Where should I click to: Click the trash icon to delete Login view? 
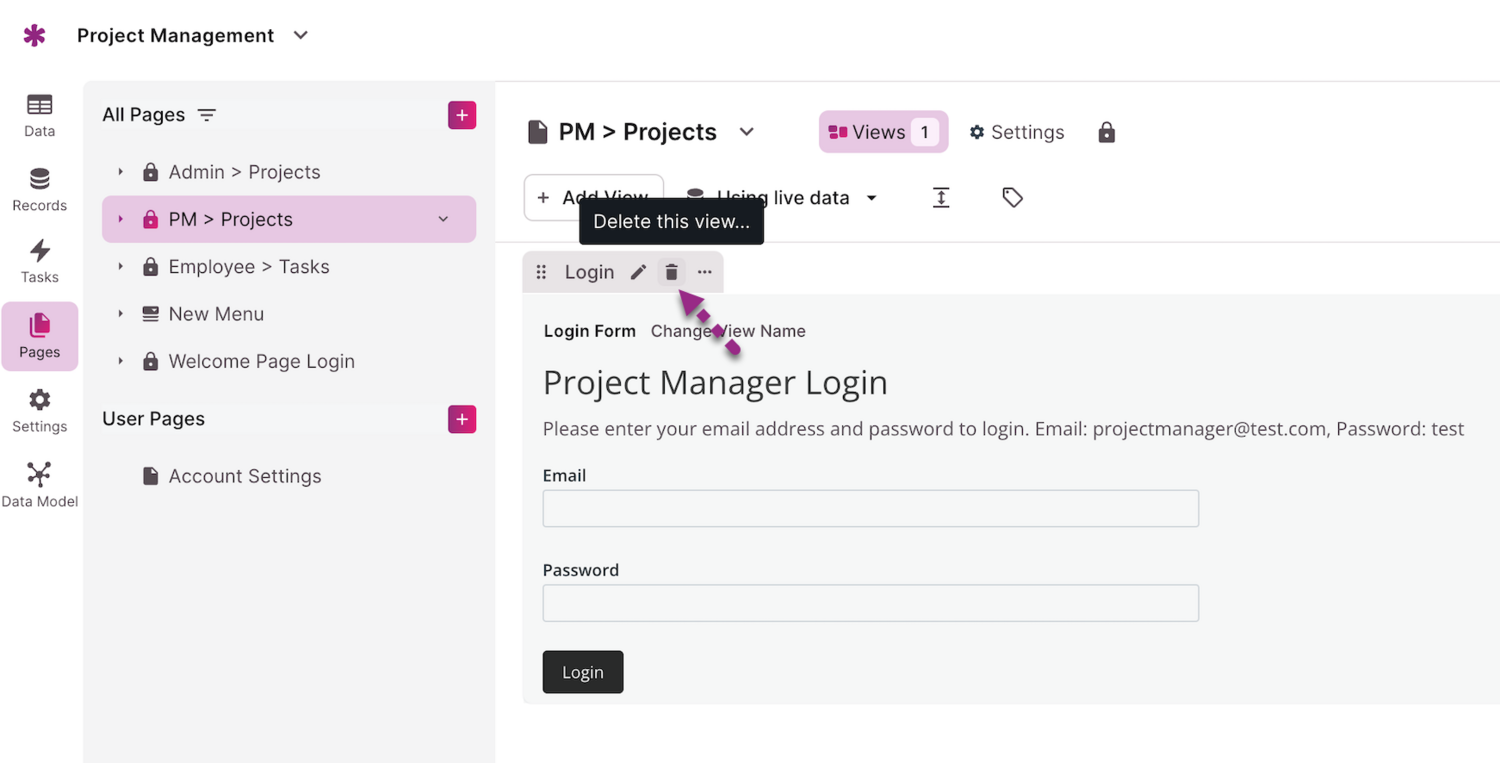coord(671,272)
